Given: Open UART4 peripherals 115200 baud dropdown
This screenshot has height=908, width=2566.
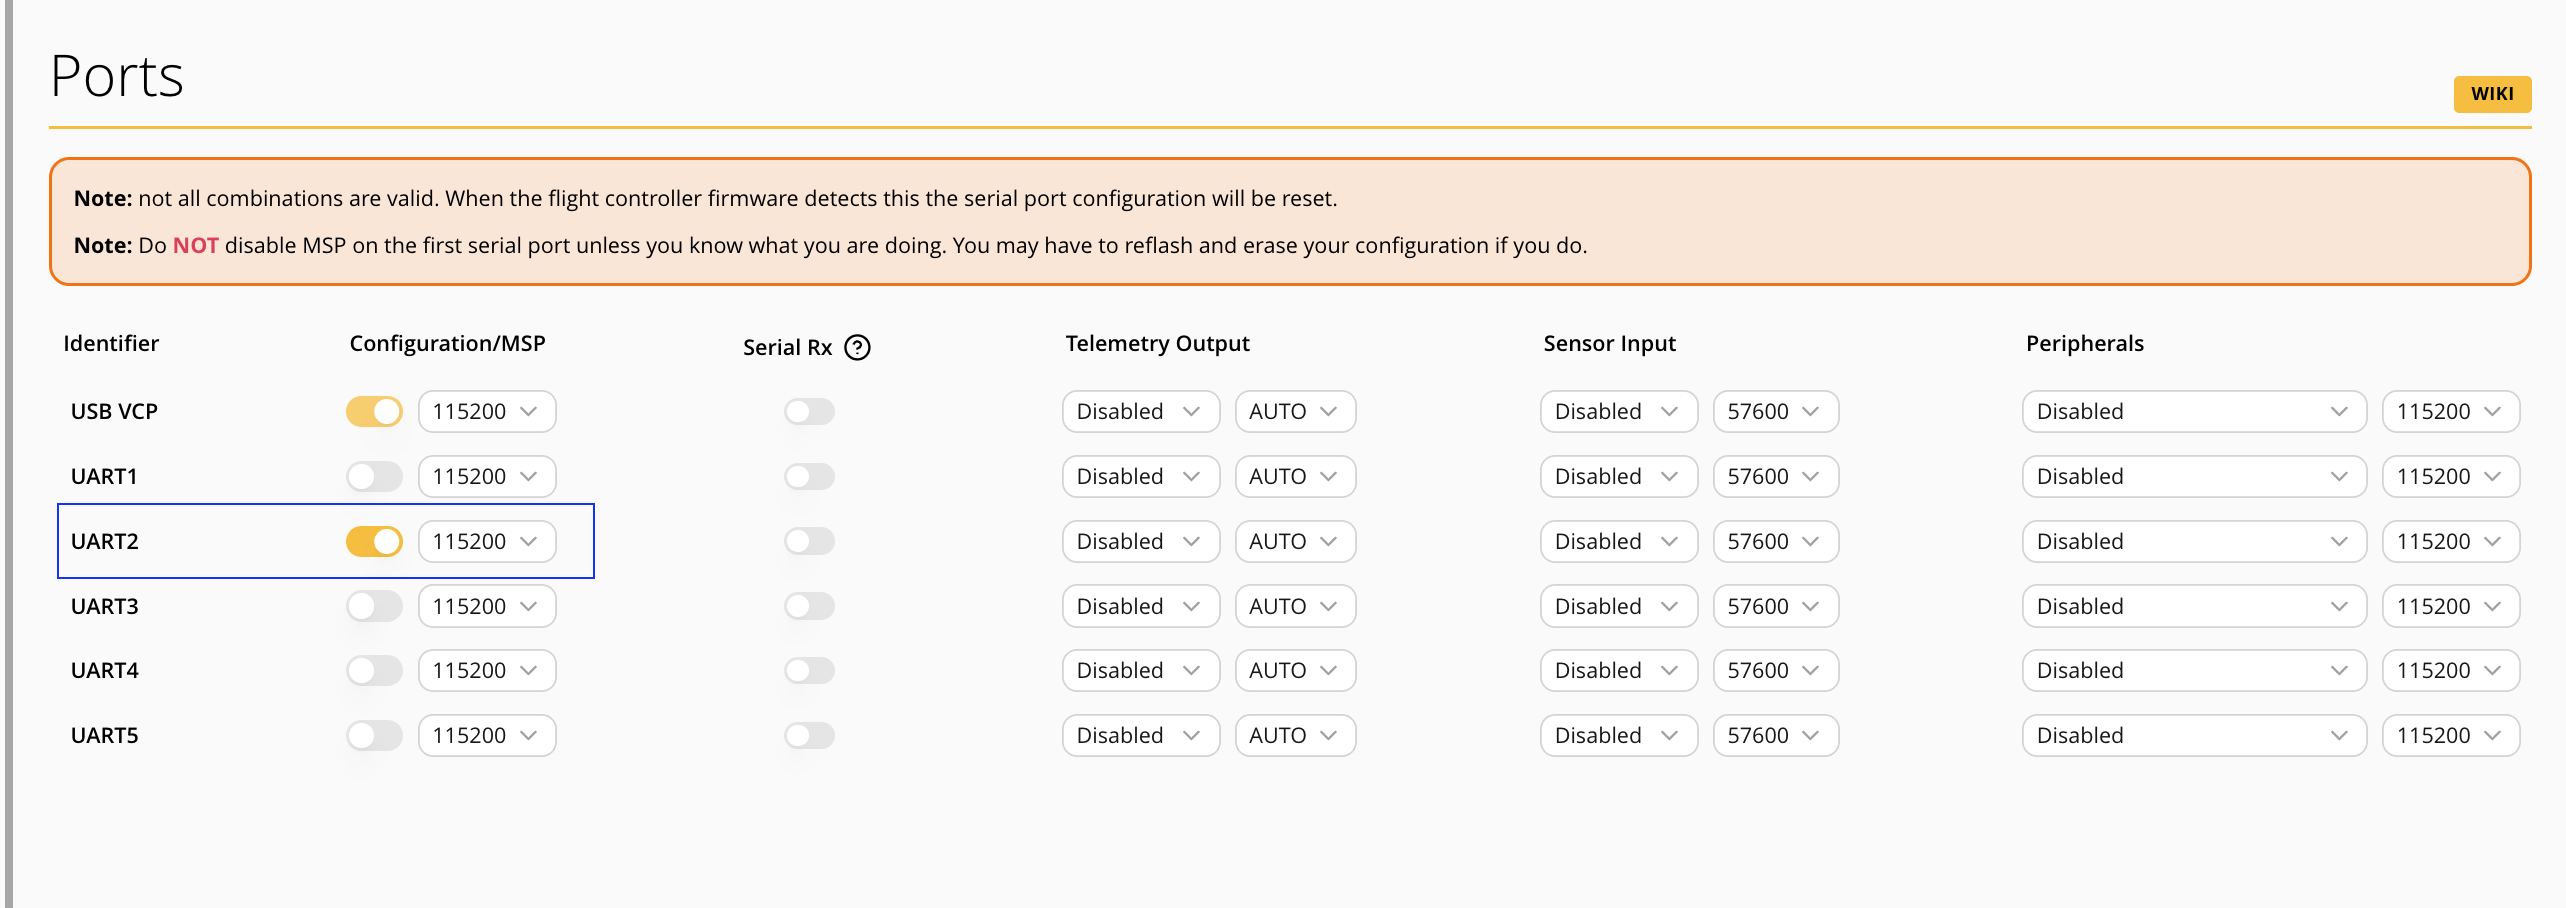Looking at the screenshot, I should click(x=2450, y=670).
